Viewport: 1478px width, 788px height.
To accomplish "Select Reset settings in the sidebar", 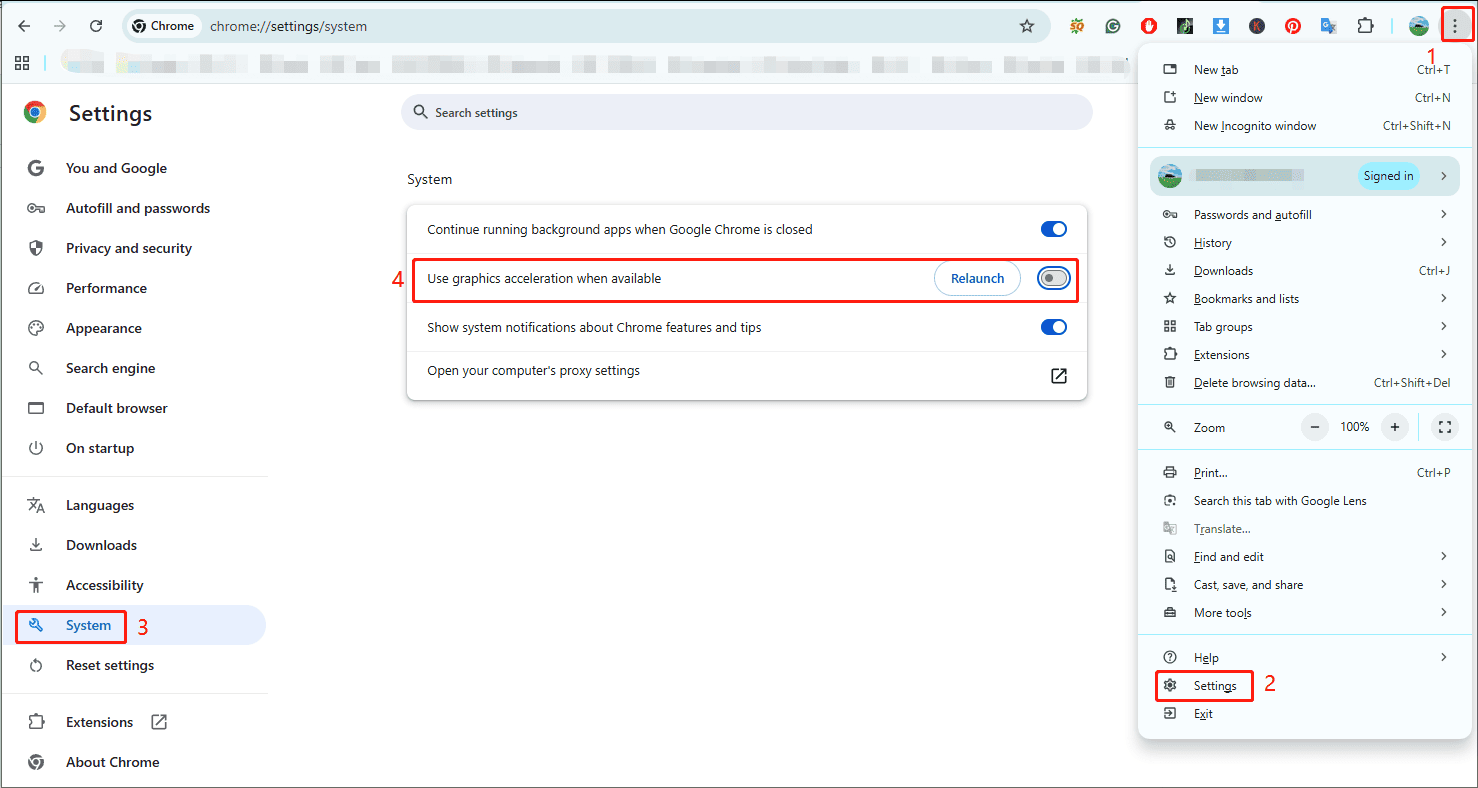I will point(109,665).
